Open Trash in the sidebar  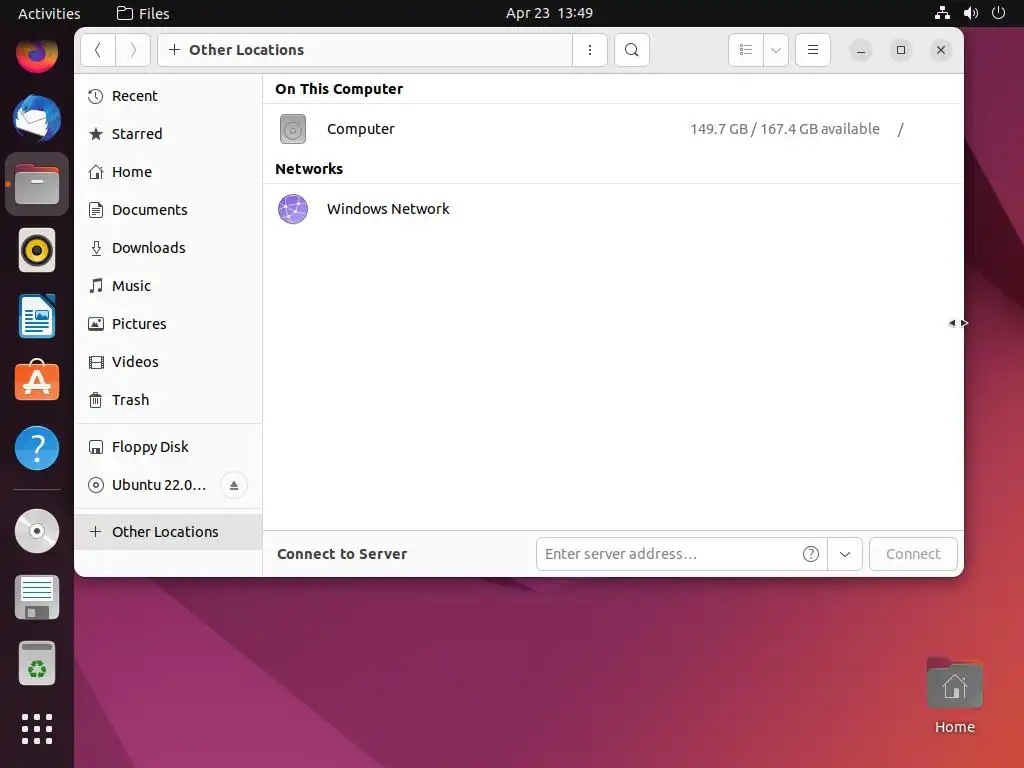pos(168,400)
